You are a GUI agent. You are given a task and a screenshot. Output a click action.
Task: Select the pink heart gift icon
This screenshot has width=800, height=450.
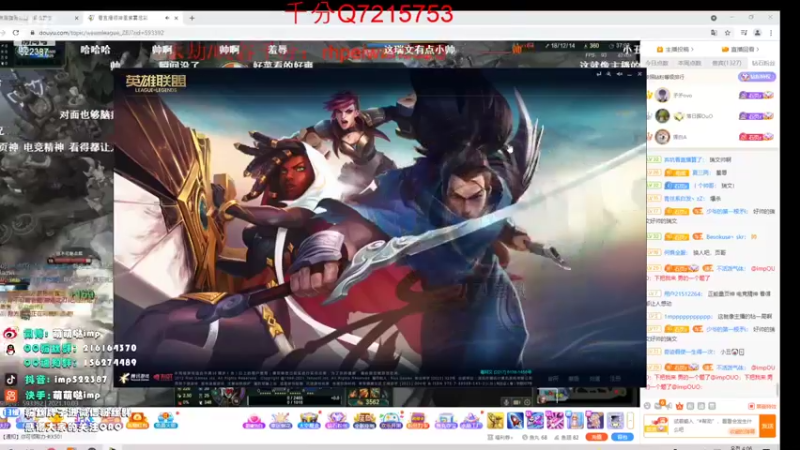click(254, 421)
